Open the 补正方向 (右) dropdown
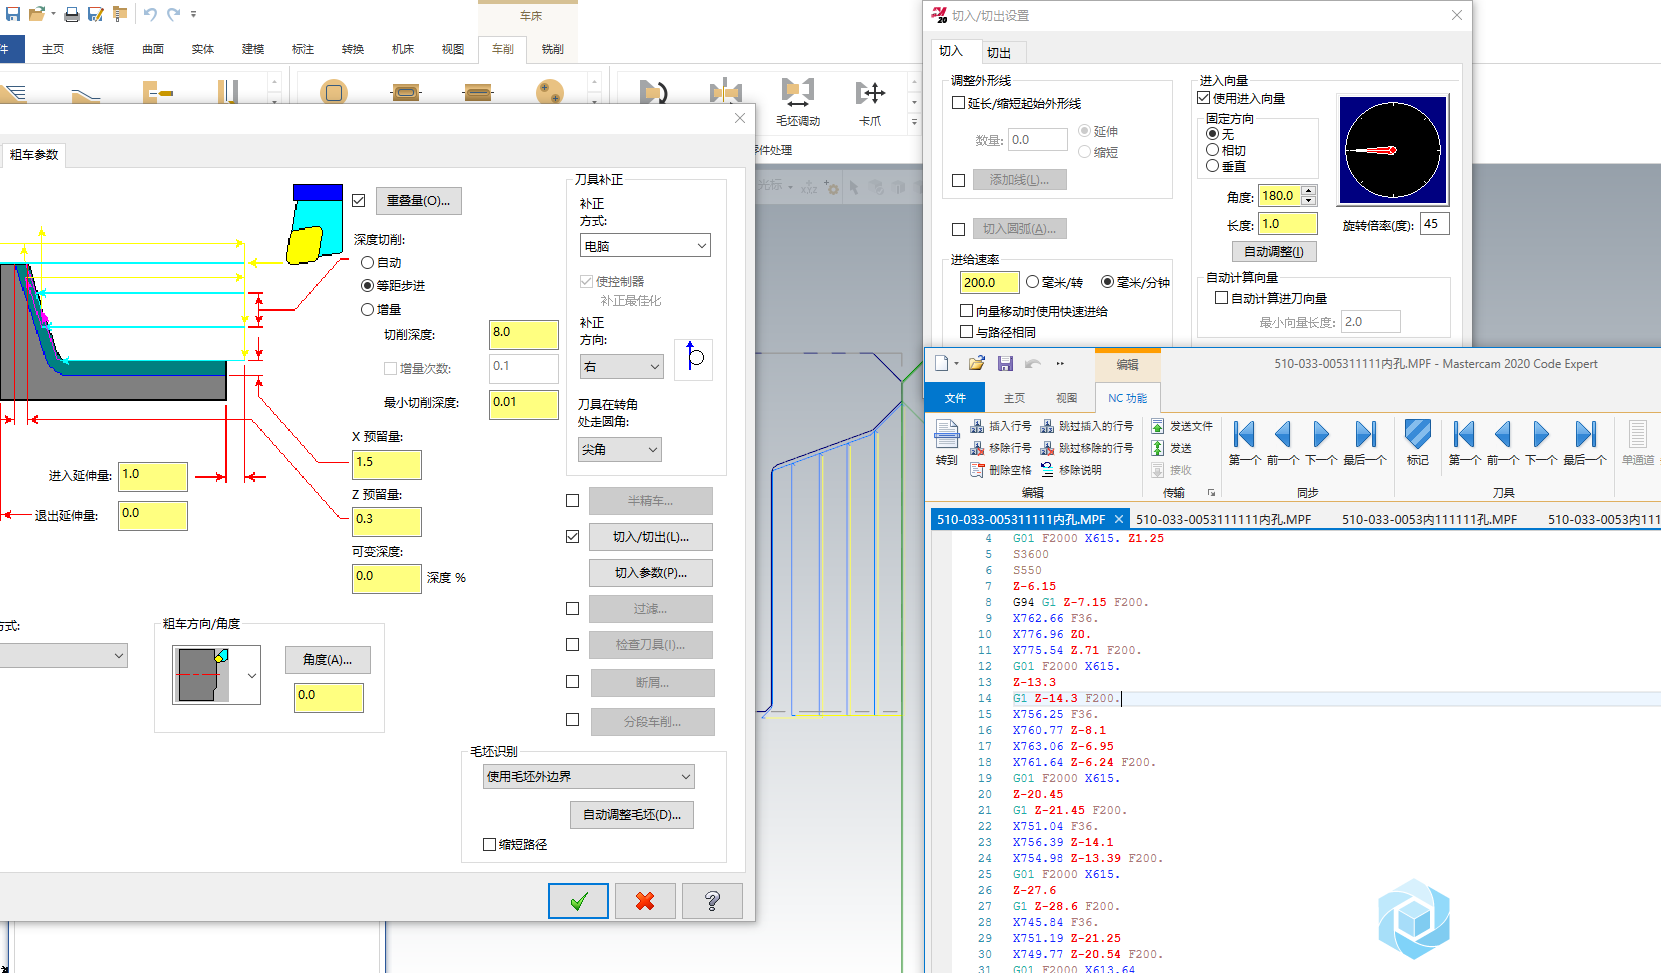The image size is (1661, 973). 621,367
